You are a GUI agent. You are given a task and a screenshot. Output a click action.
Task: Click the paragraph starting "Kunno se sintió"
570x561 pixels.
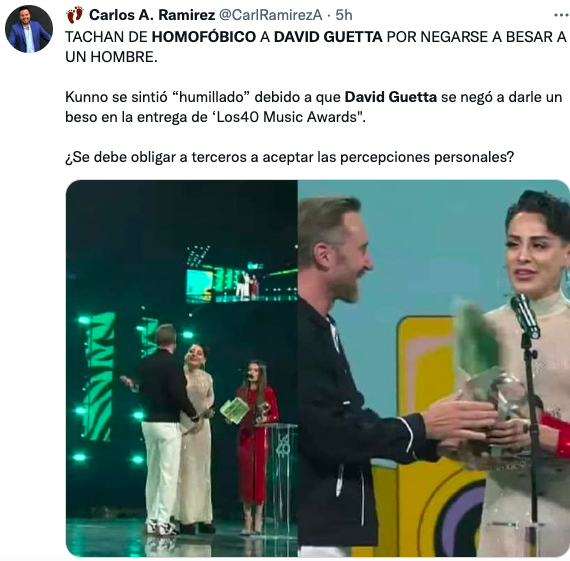pos(313,107)
